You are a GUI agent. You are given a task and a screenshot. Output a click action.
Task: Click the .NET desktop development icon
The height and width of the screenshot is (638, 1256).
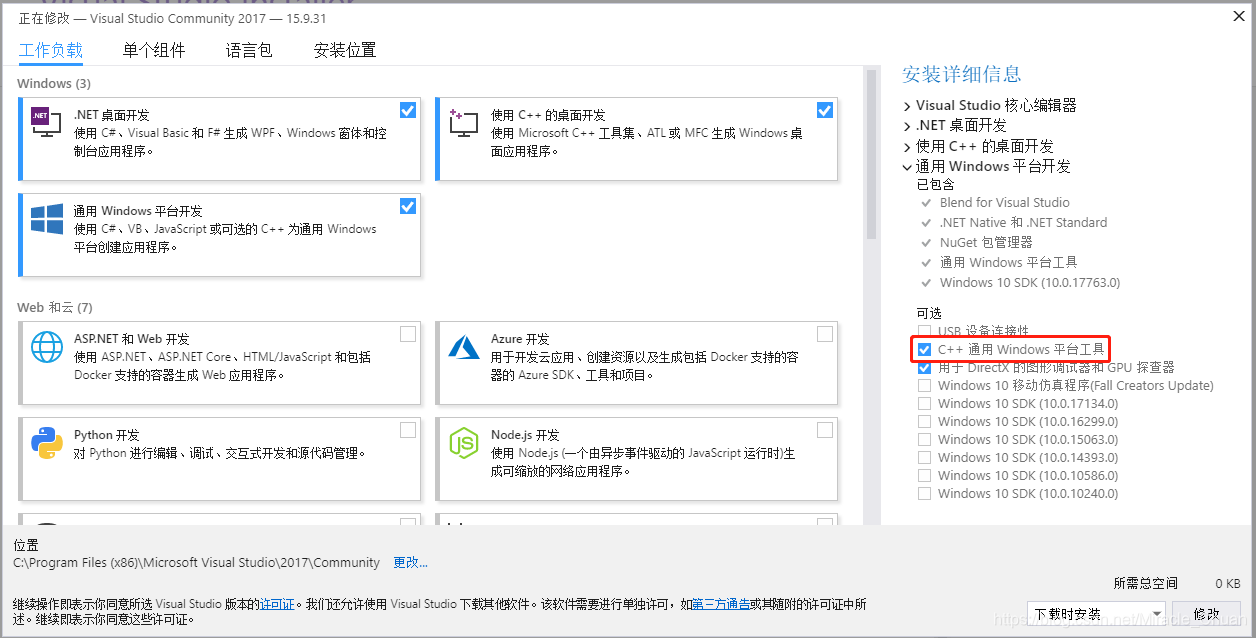[x=46, y=122]
